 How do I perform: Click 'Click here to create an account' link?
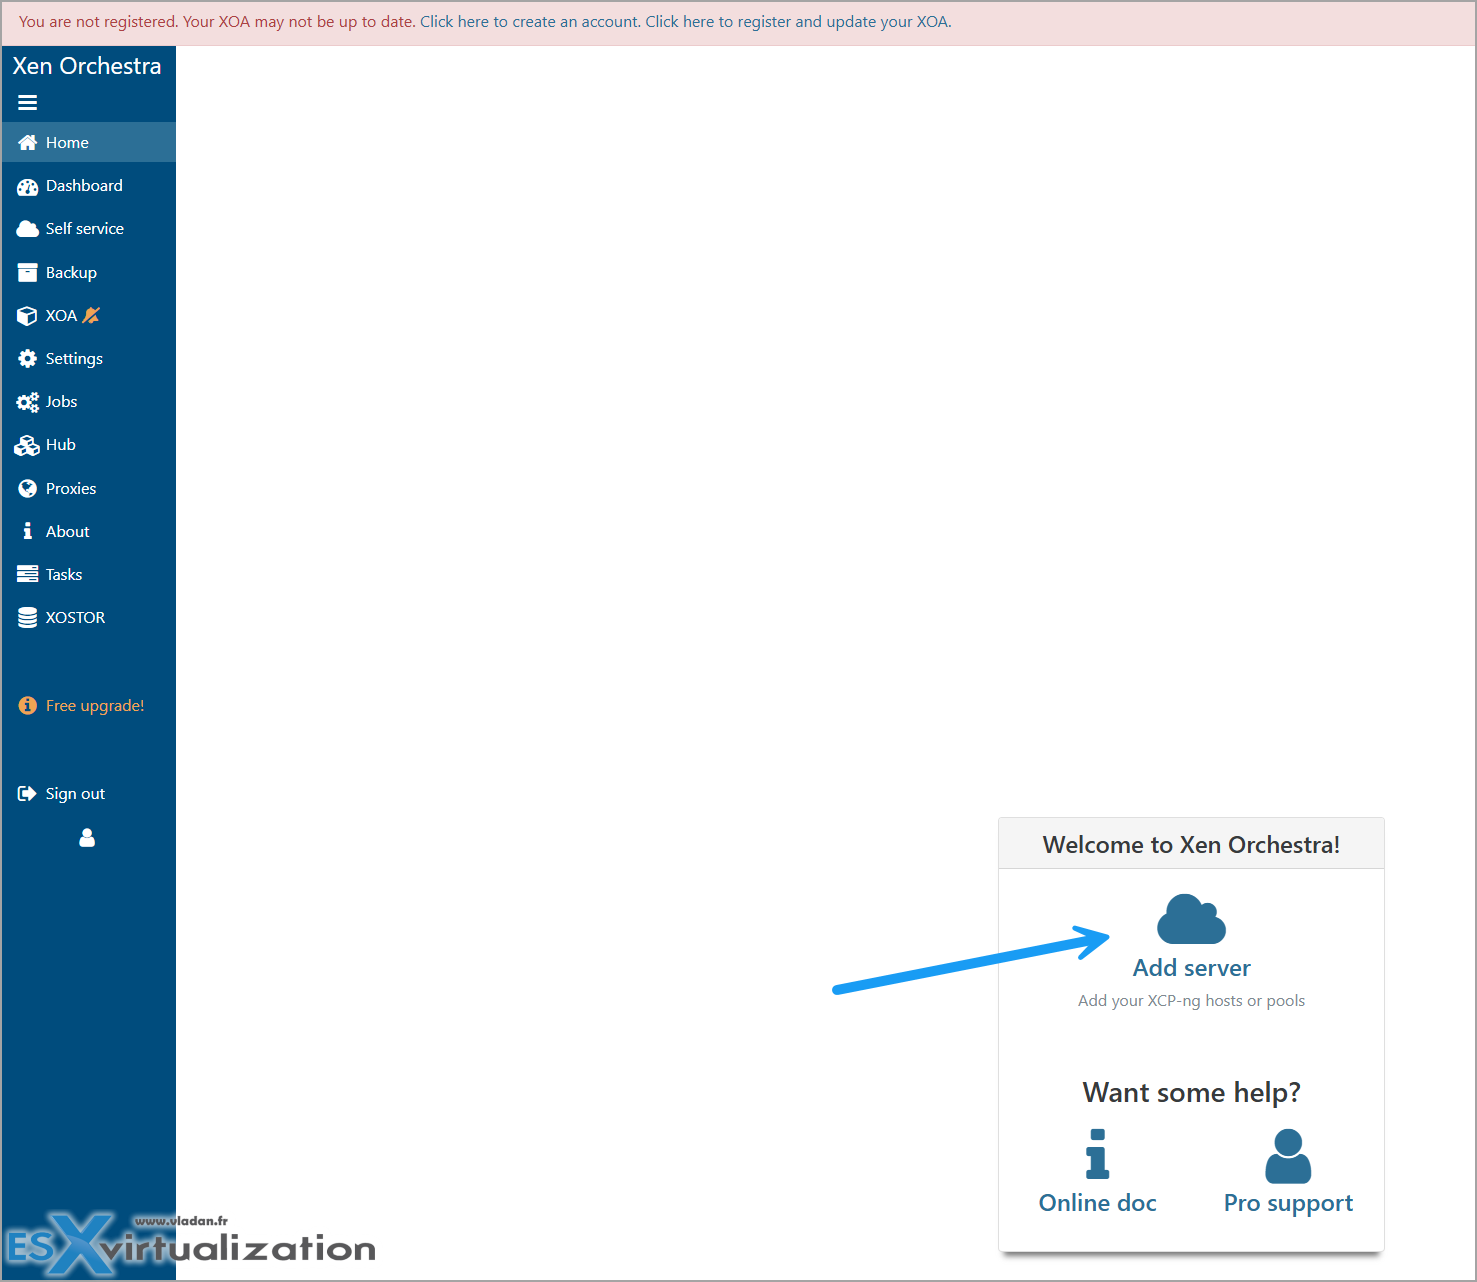tap(529, 22)
